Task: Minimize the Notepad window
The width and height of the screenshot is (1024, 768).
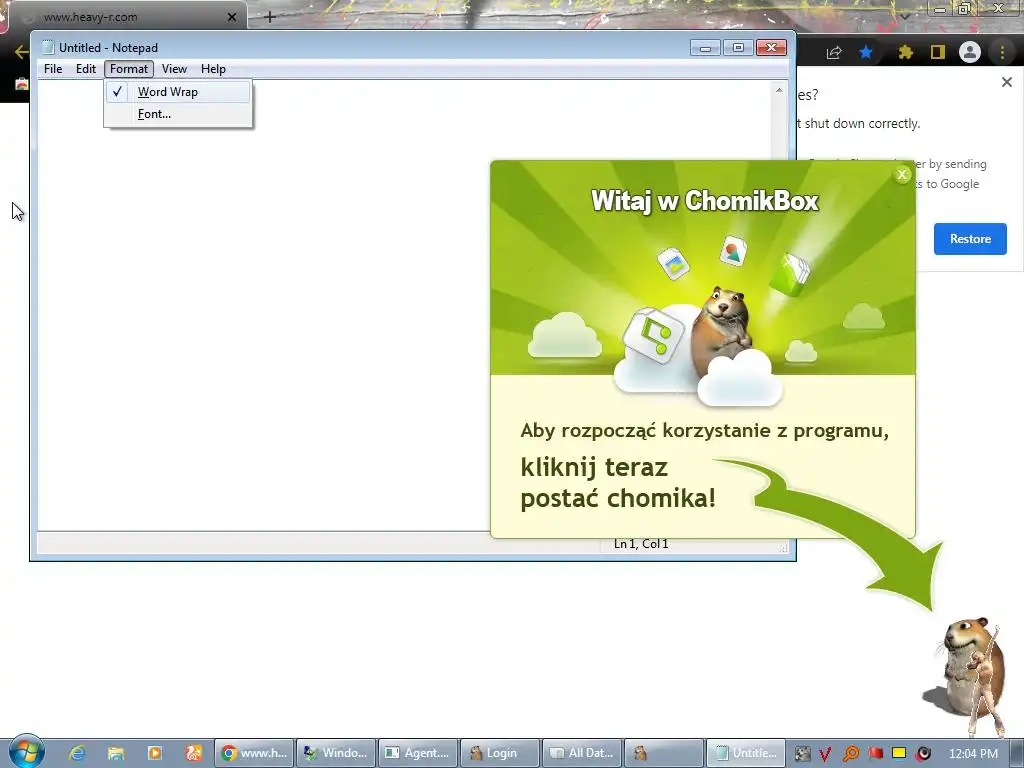Action: 705,48
